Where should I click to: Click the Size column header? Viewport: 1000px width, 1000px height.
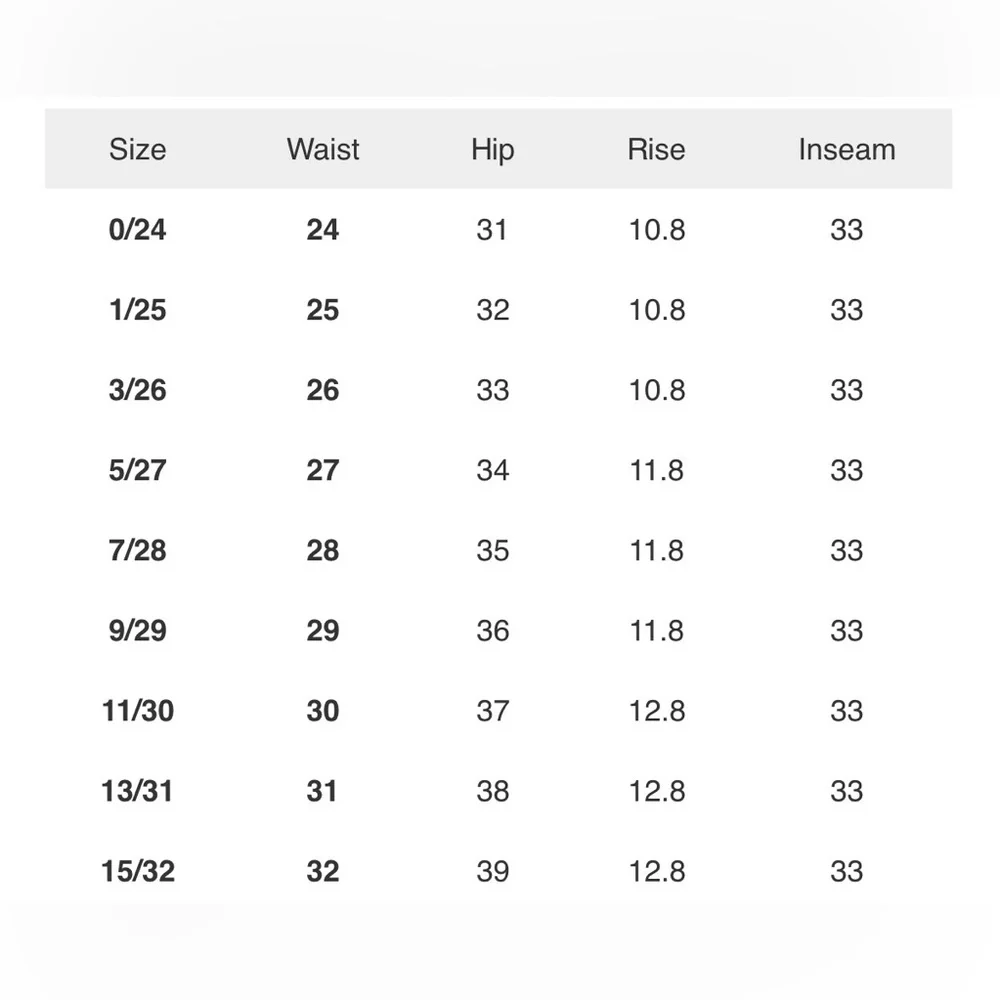137,149
